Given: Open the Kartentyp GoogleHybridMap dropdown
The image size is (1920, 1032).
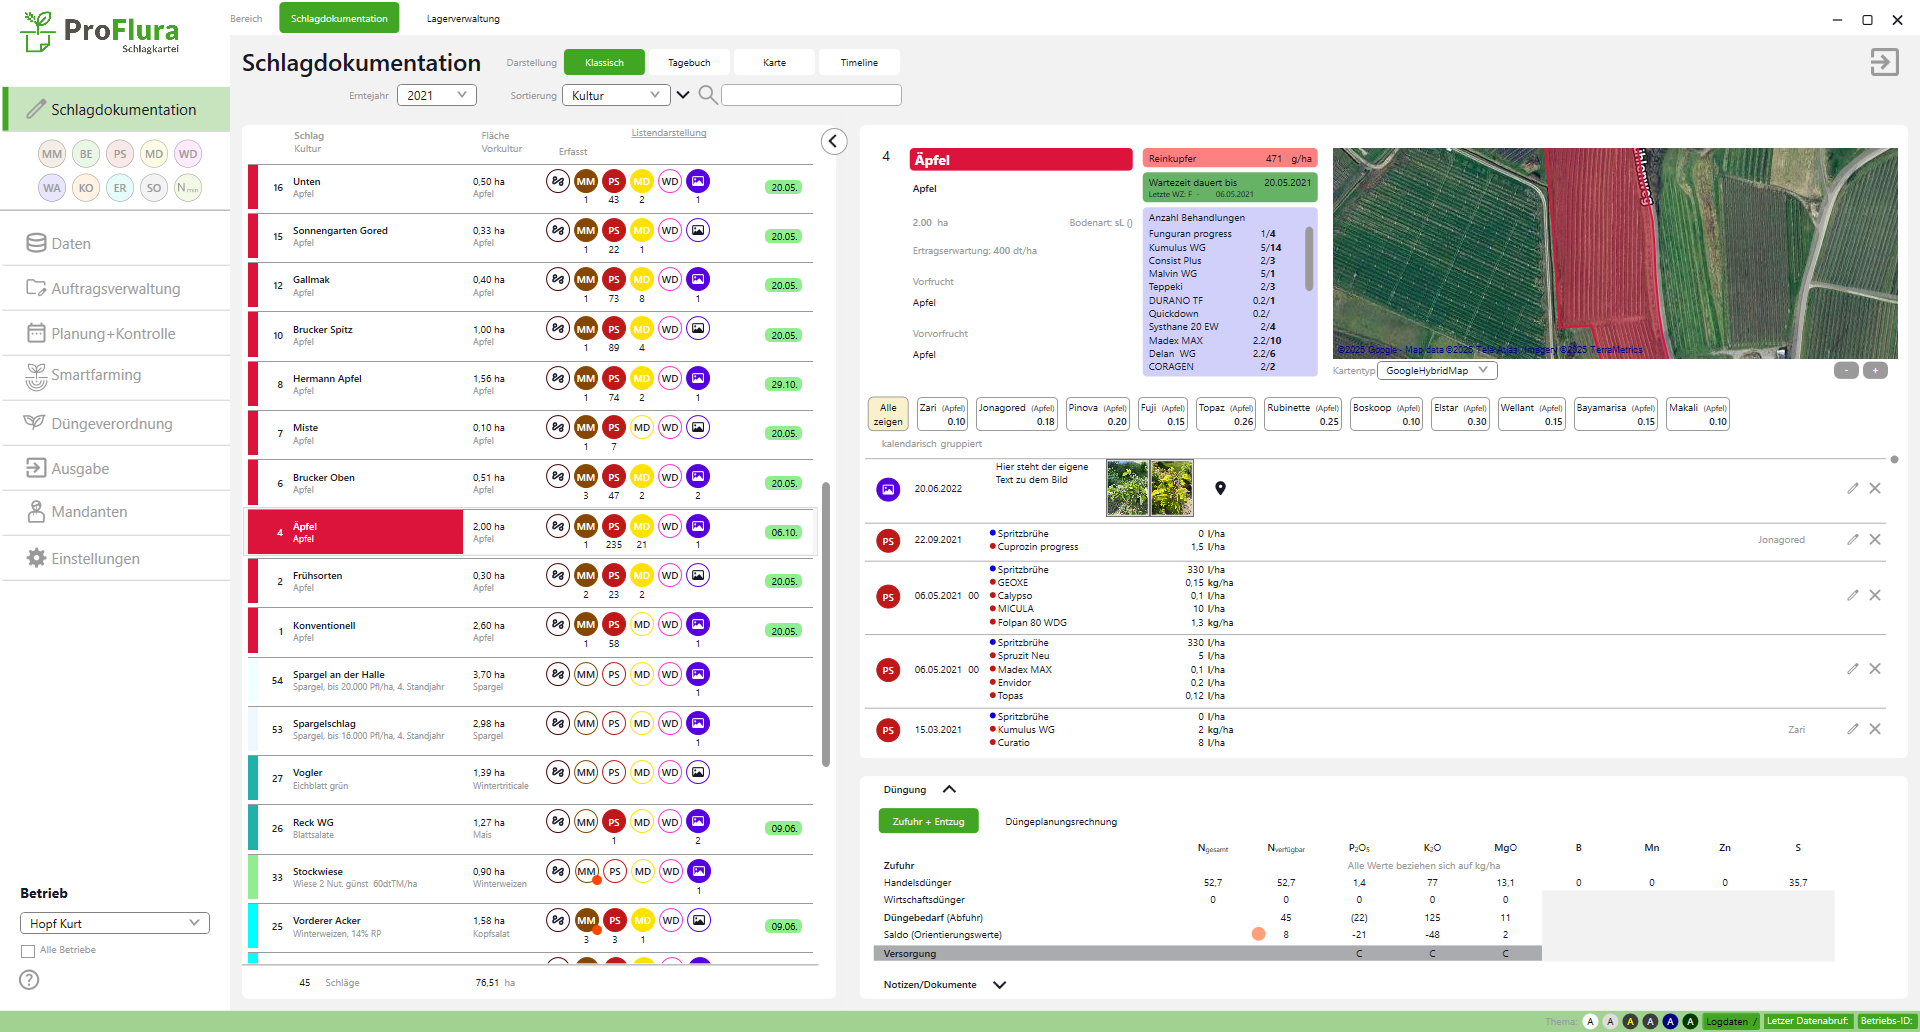Looking at the screenshot, I should click(x=1436, y=371).
